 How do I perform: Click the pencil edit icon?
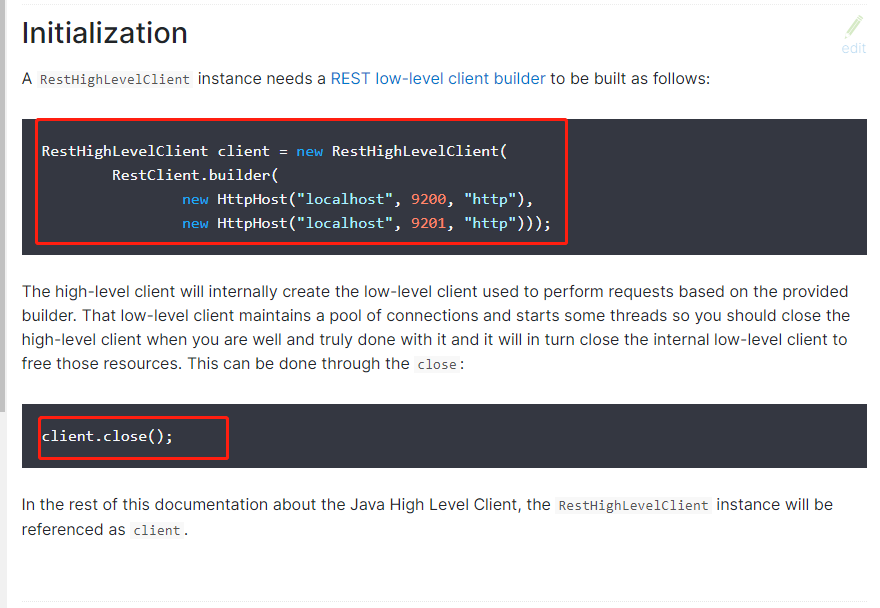point(853,27)
